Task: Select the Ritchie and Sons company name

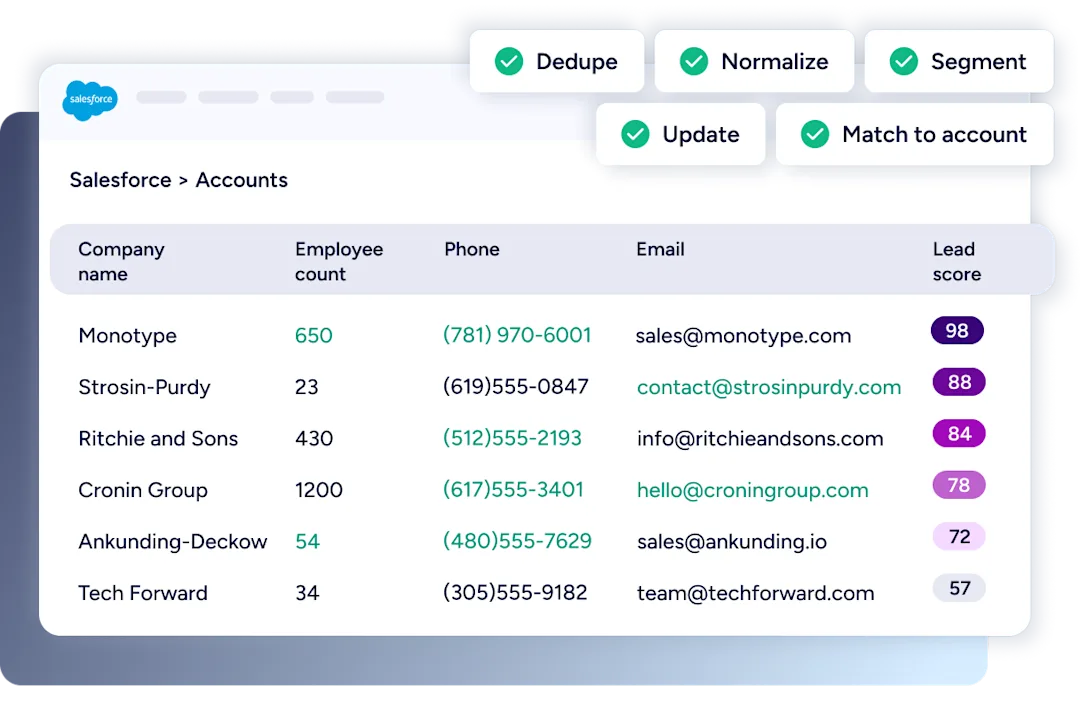Action: [x=158, y=439]
